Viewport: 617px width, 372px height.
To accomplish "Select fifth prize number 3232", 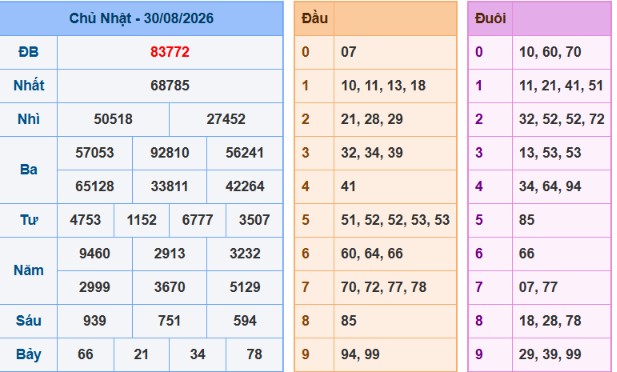I will pos(245,254).
